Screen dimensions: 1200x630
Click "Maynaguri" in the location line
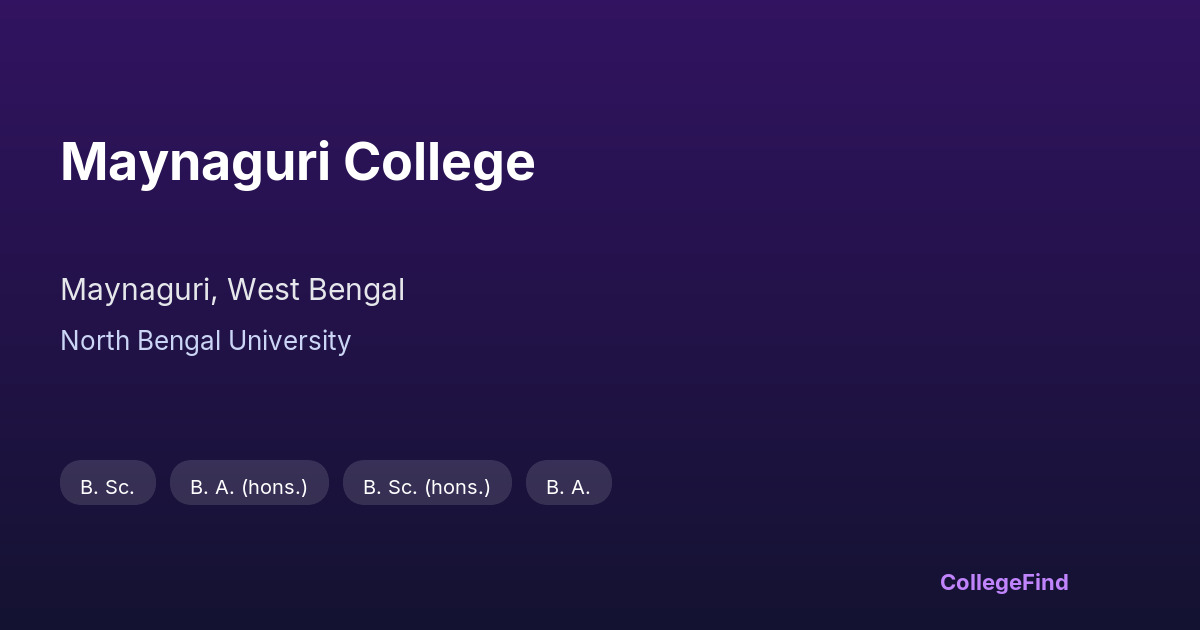coord(136,290)
